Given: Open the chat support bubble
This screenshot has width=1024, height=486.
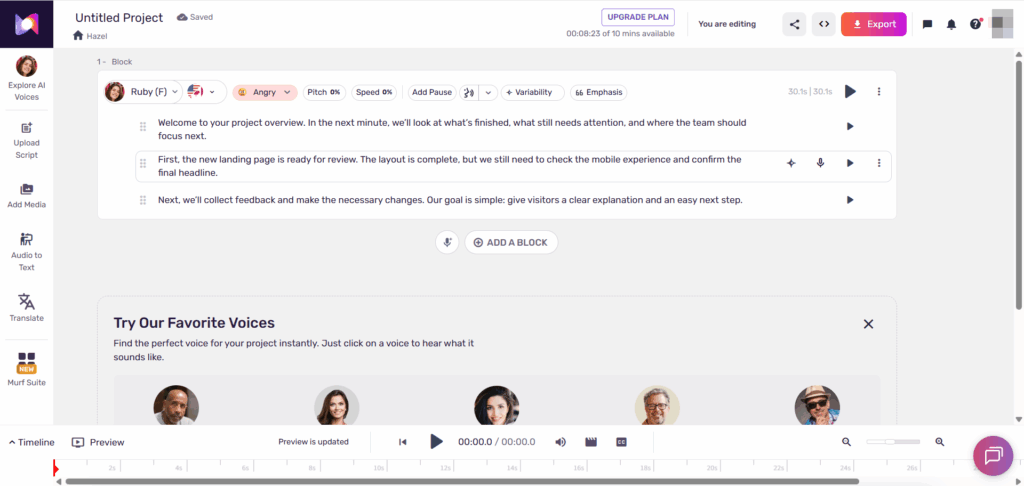Looking at the screenshot, I should point(993,455).
